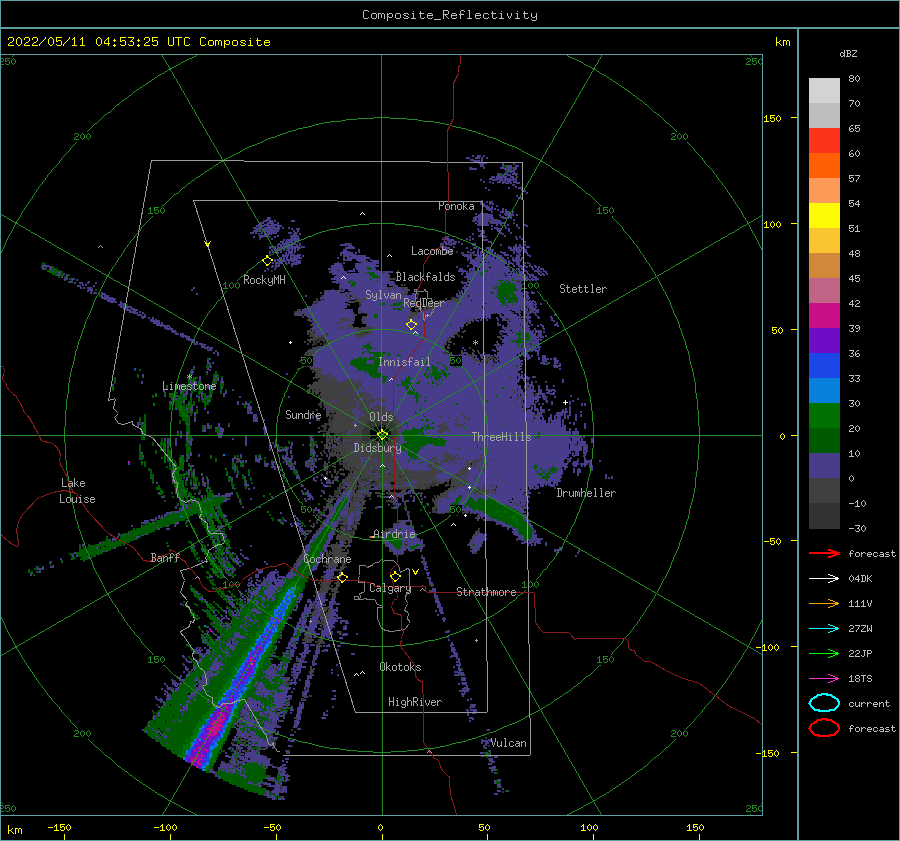Select the Airdrie label
Image resolution: width=900 pixels, height=841 pixels.
tap(394, 534)
